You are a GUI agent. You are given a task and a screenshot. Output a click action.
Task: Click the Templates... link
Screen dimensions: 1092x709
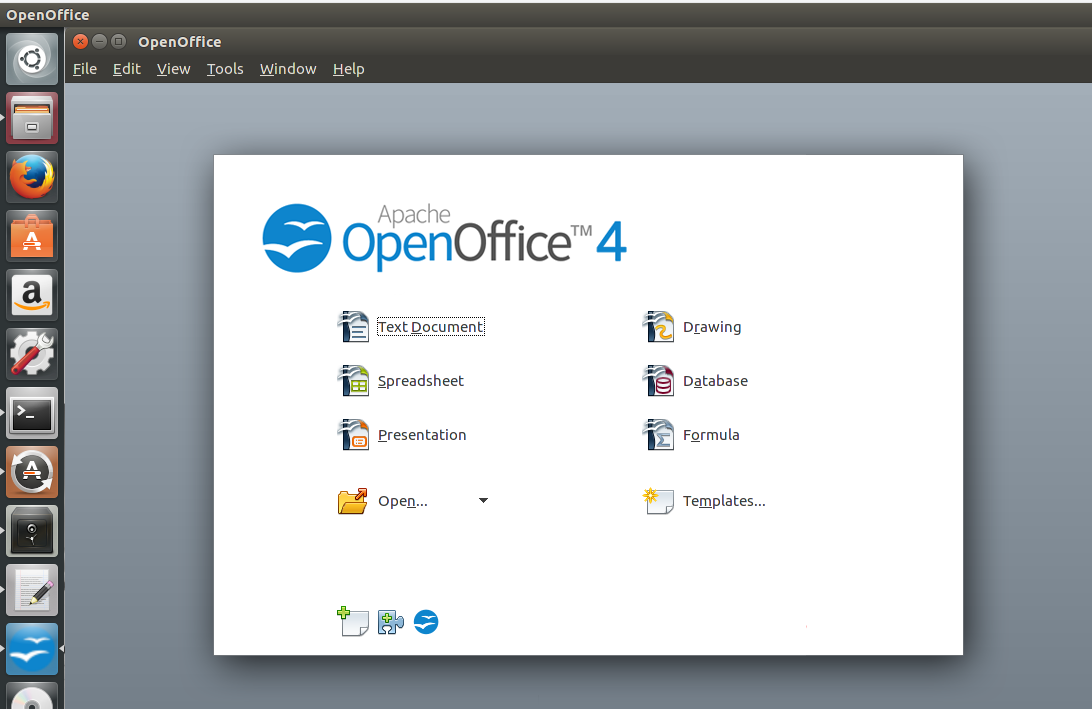[x=724, y=501]
